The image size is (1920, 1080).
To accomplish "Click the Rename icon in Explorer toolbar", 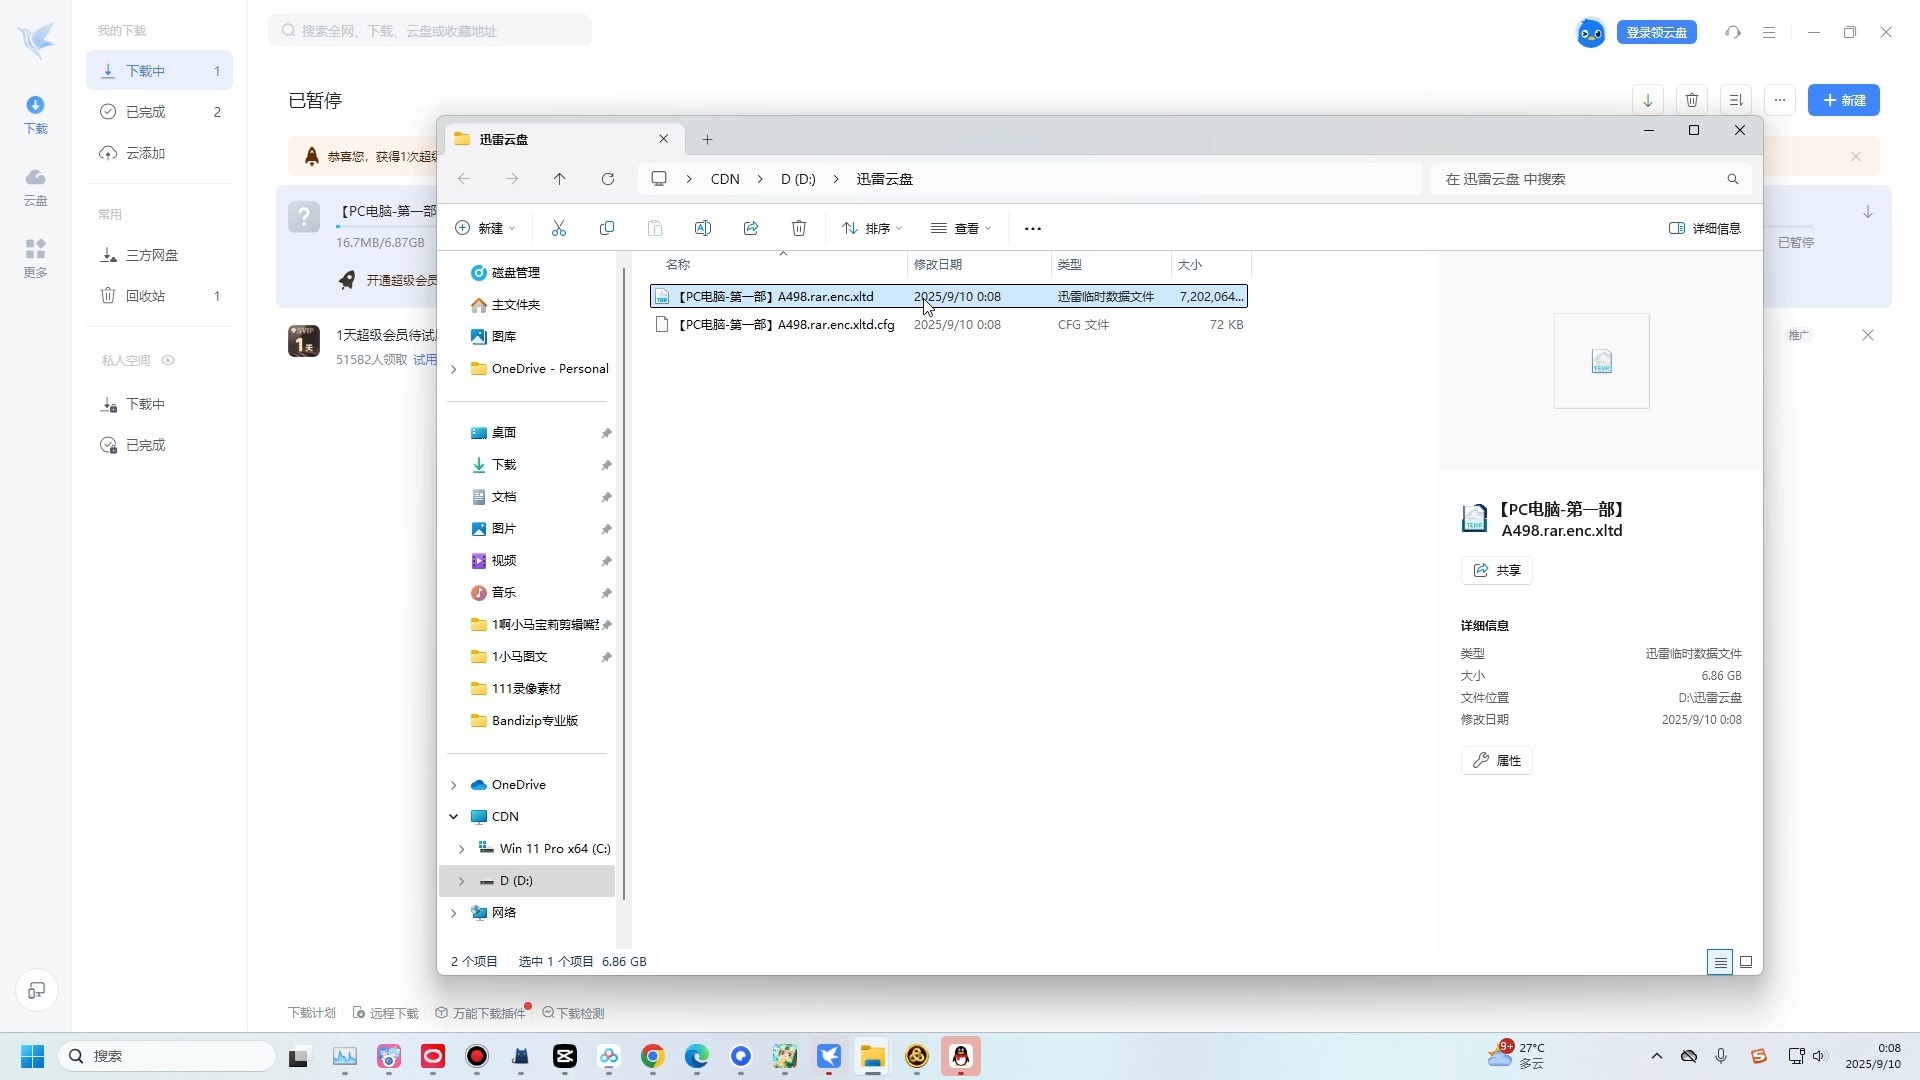I will pos(703,228).
